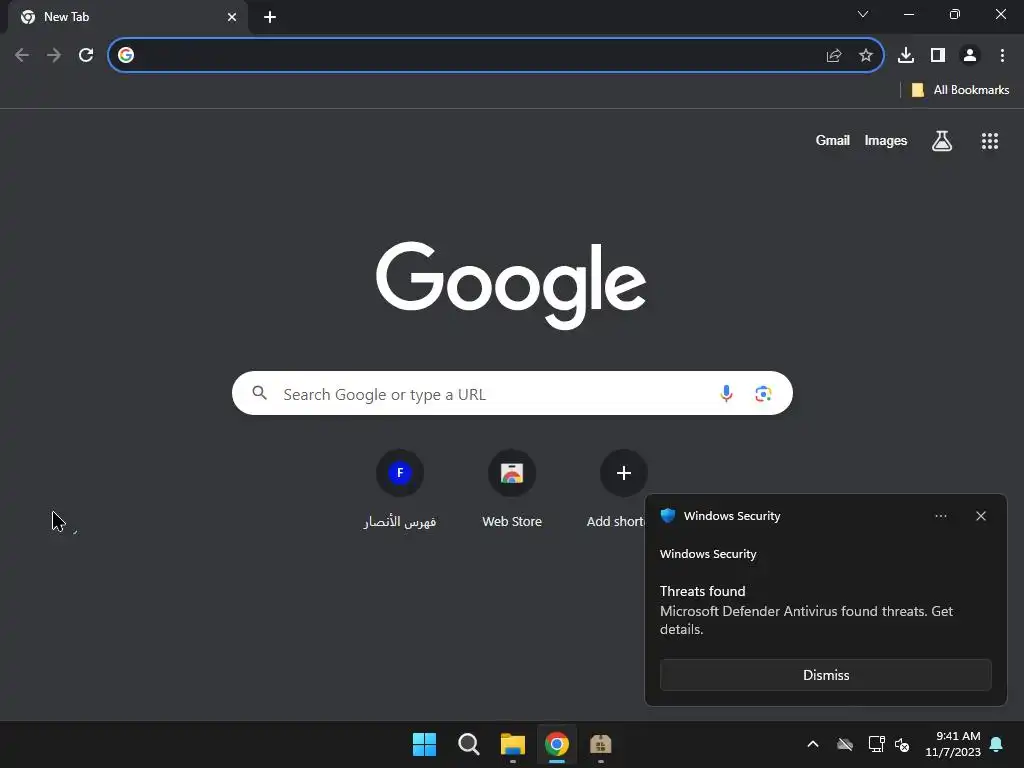Reload the page with the refresh icon

coord(86,55)
